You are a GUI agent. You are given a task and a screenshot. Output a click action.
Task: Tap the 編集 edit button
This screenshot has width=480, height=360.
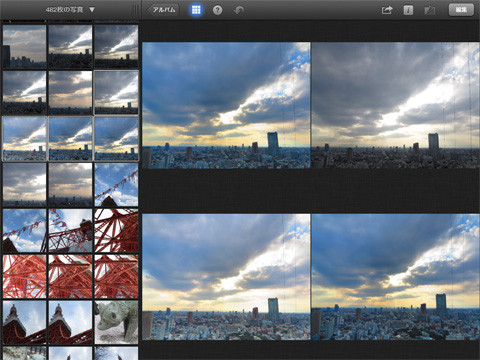click(461, 10)
